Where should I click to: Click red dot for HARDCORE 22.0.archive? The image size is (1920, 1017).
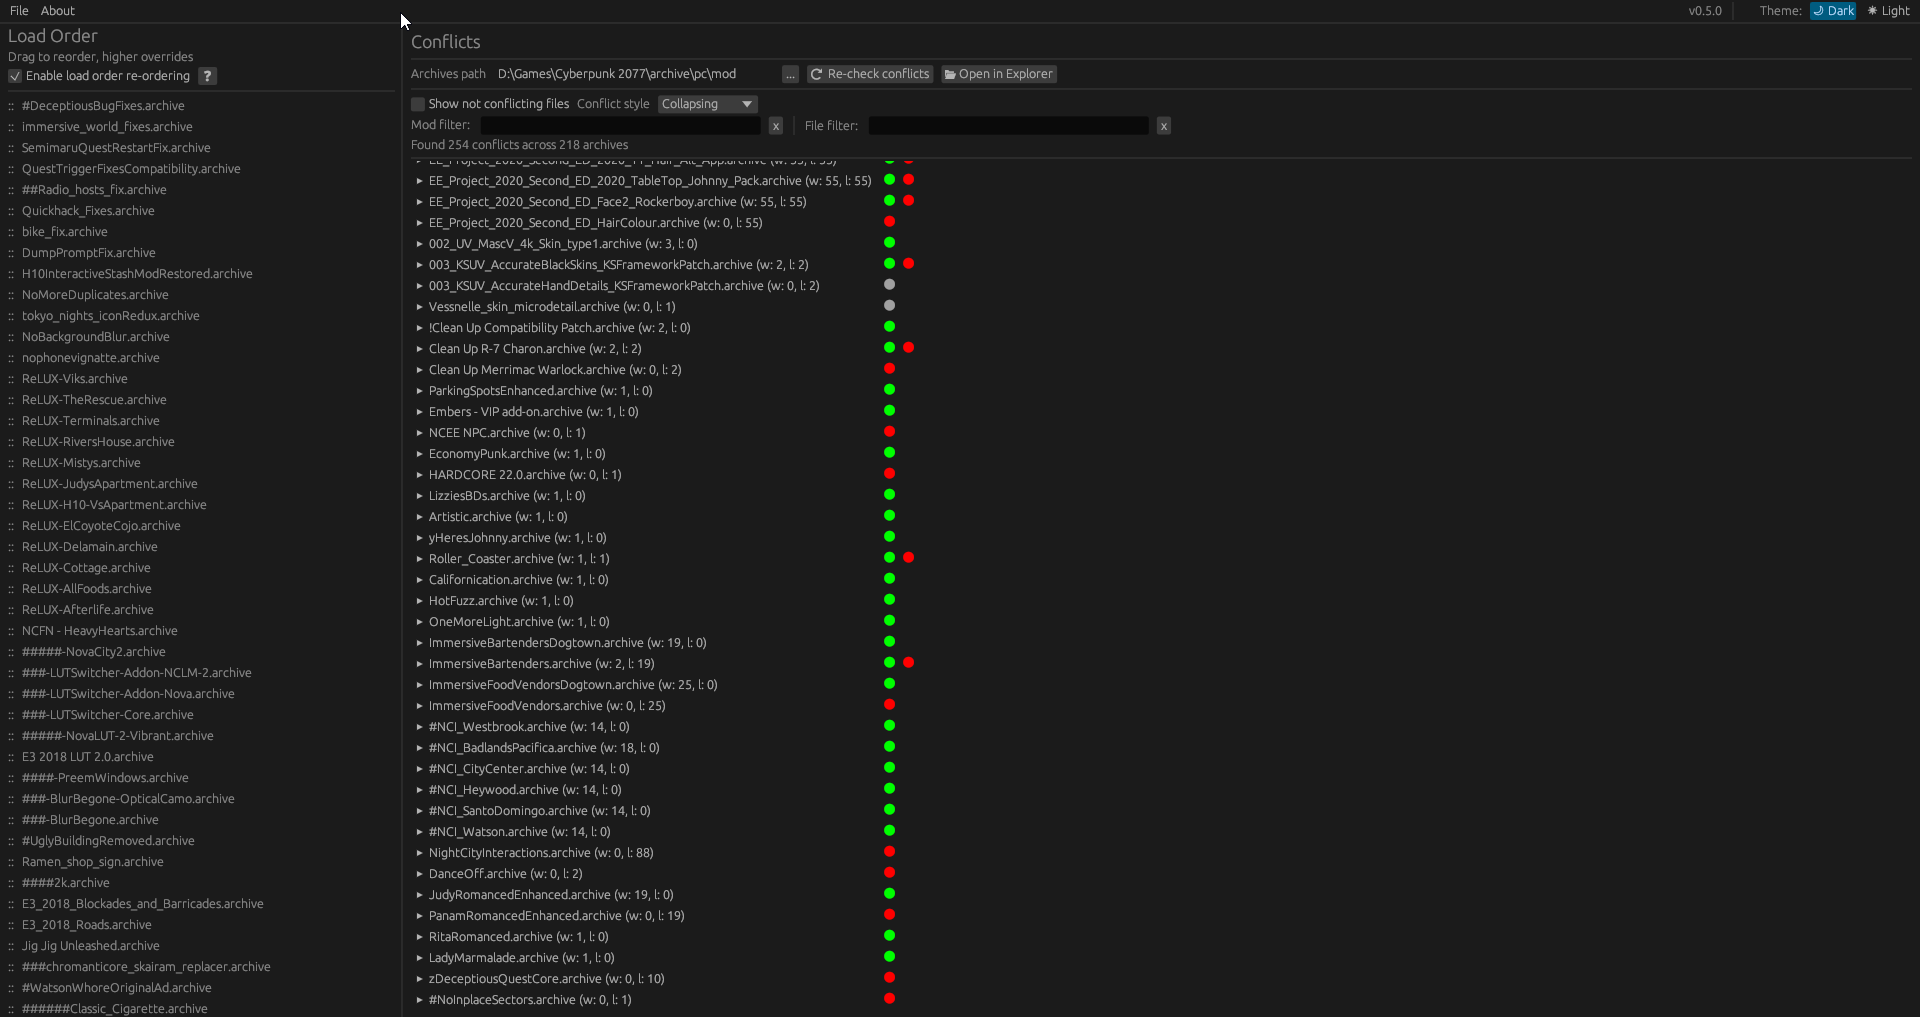click(889, 473)
